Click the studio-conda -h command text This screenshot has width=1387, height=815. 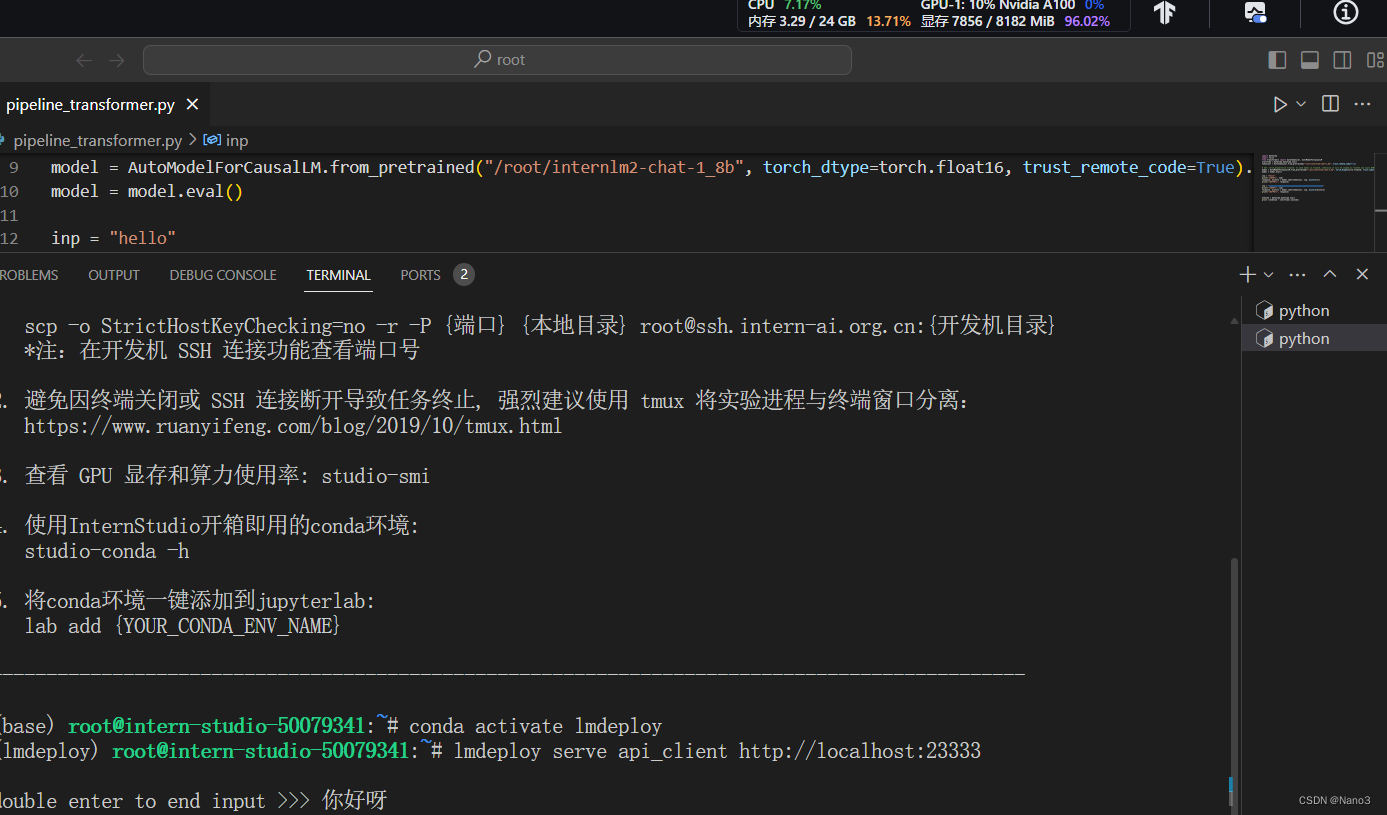[107, 551]
